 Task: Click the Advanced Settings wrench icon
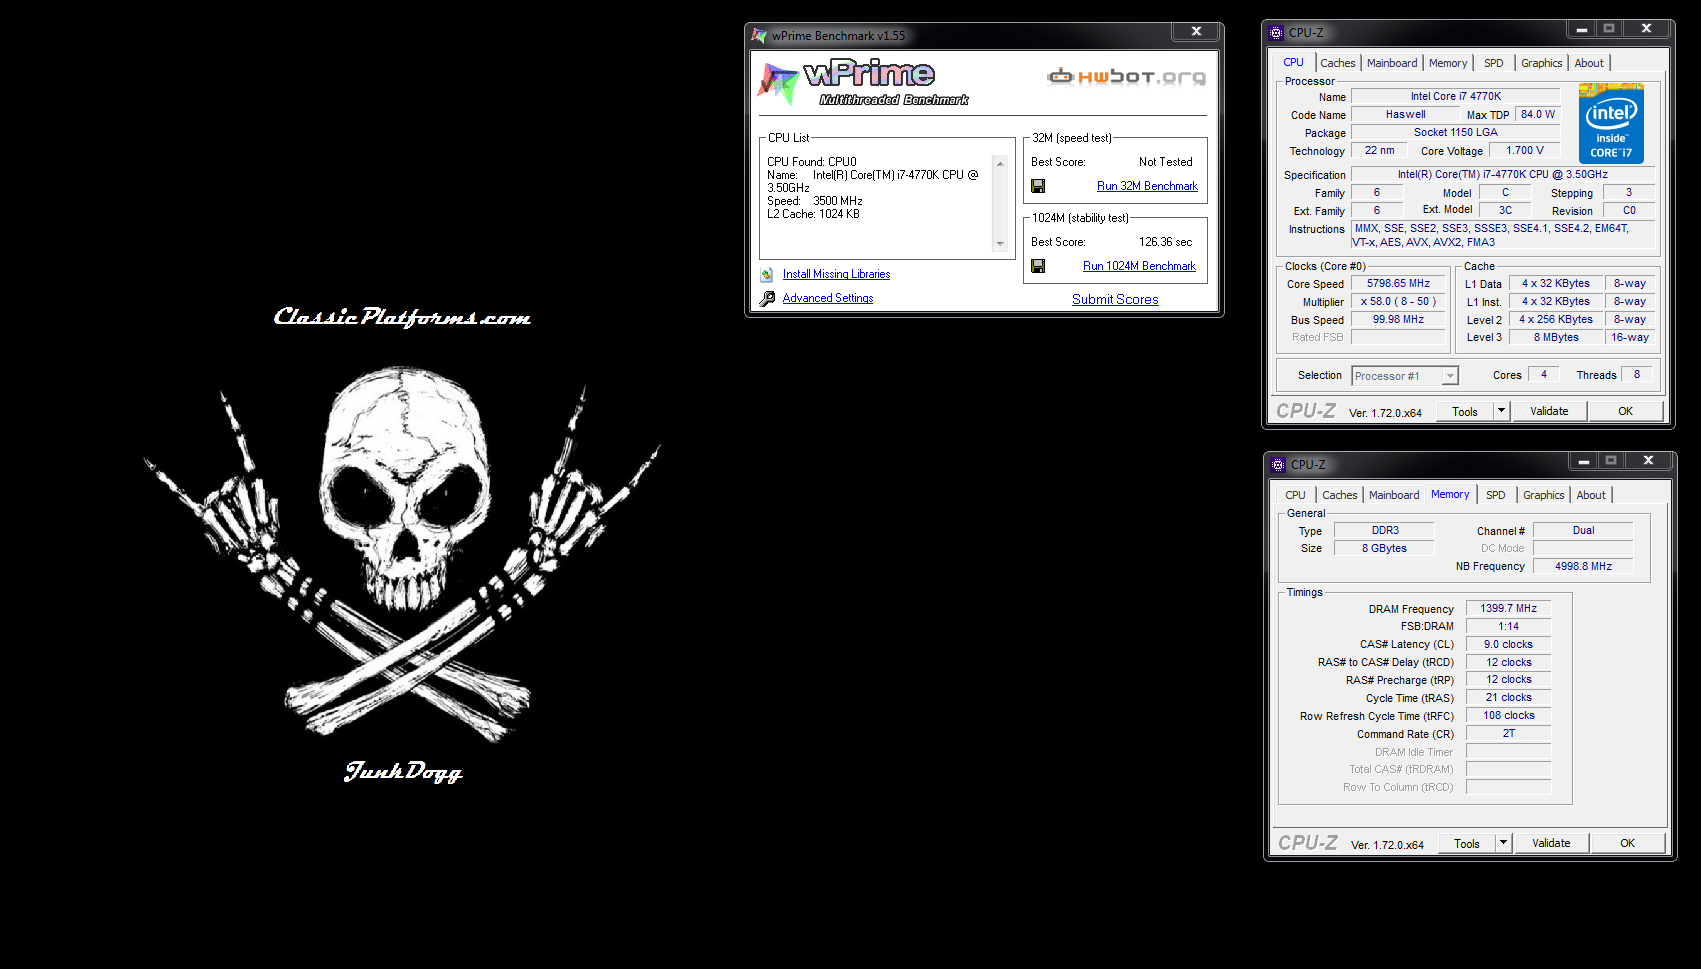pyautogui.click(x=767, y=298)
